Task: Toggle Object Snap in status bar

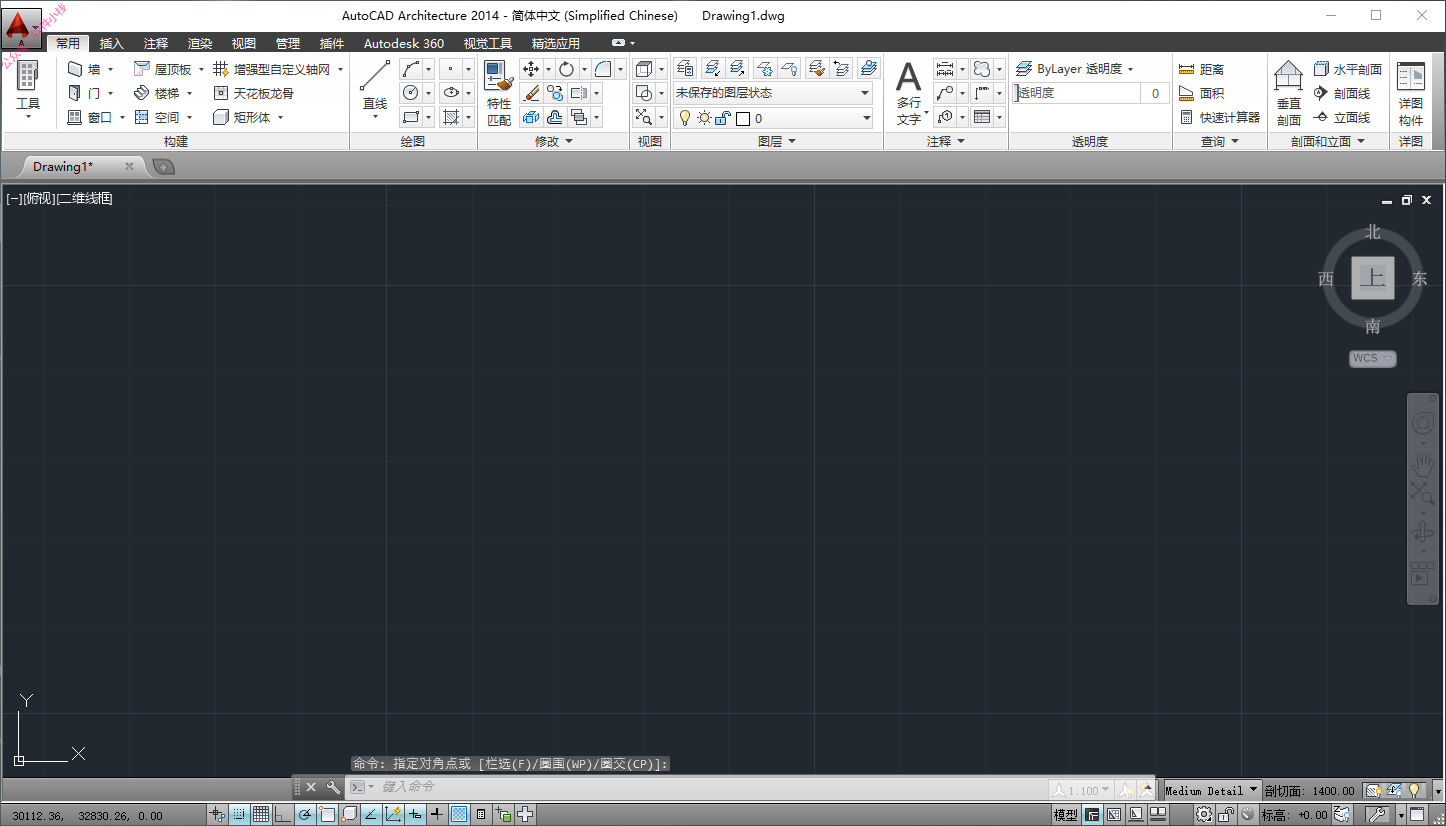Action: coord(327,815)
